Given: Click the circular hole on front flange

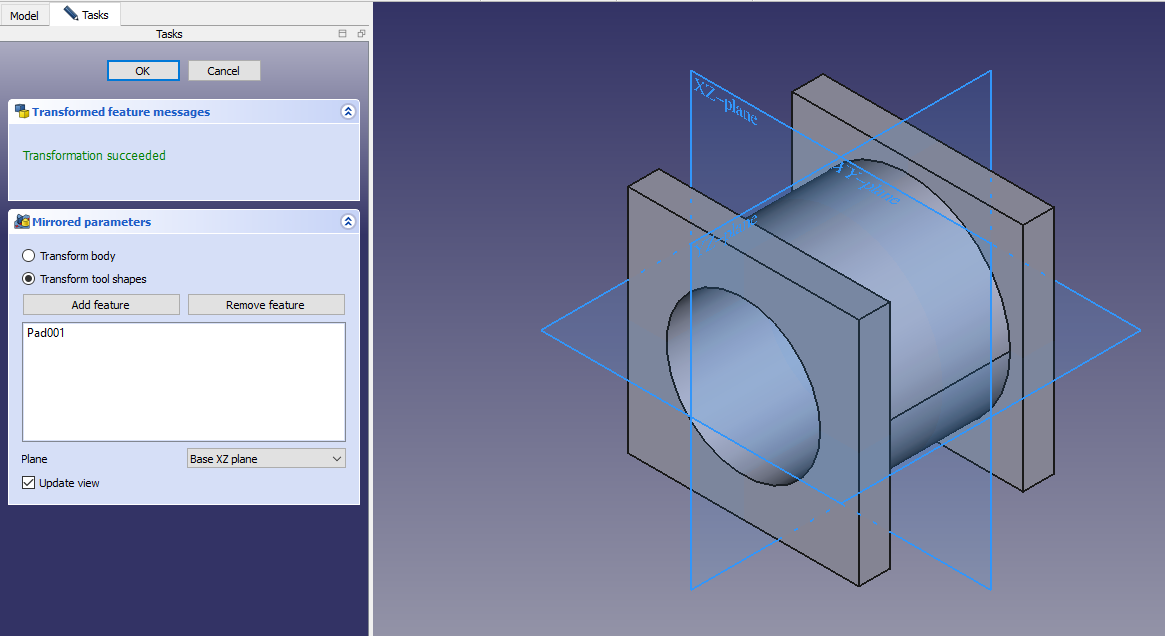Looking at the screenshot, I should coord(742,385).
